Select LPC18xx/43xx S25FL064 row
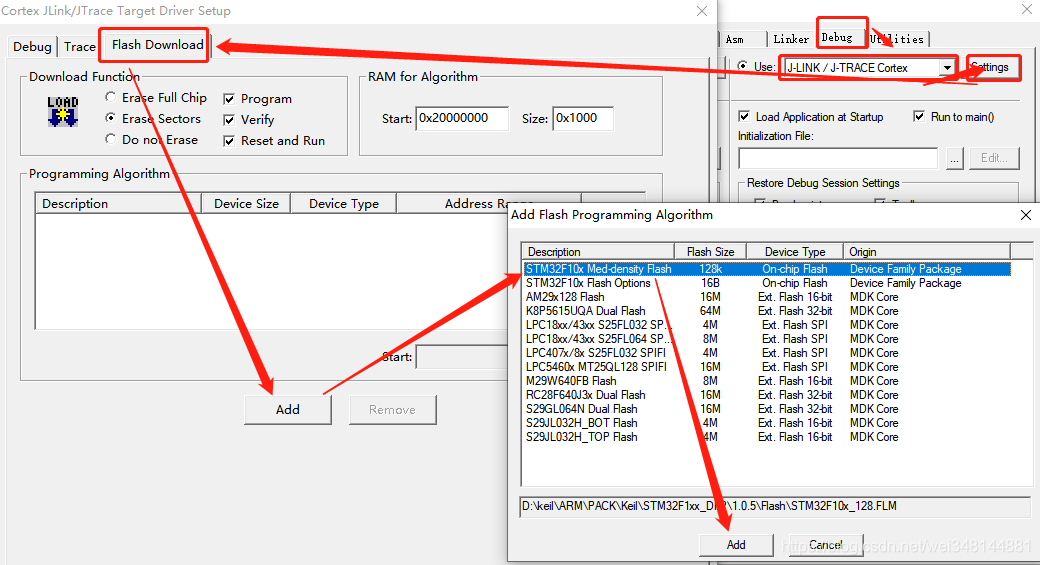Image resolution: width=1040 pixels, height=565 pixels. pyautogui.click(x=767, y=339)
